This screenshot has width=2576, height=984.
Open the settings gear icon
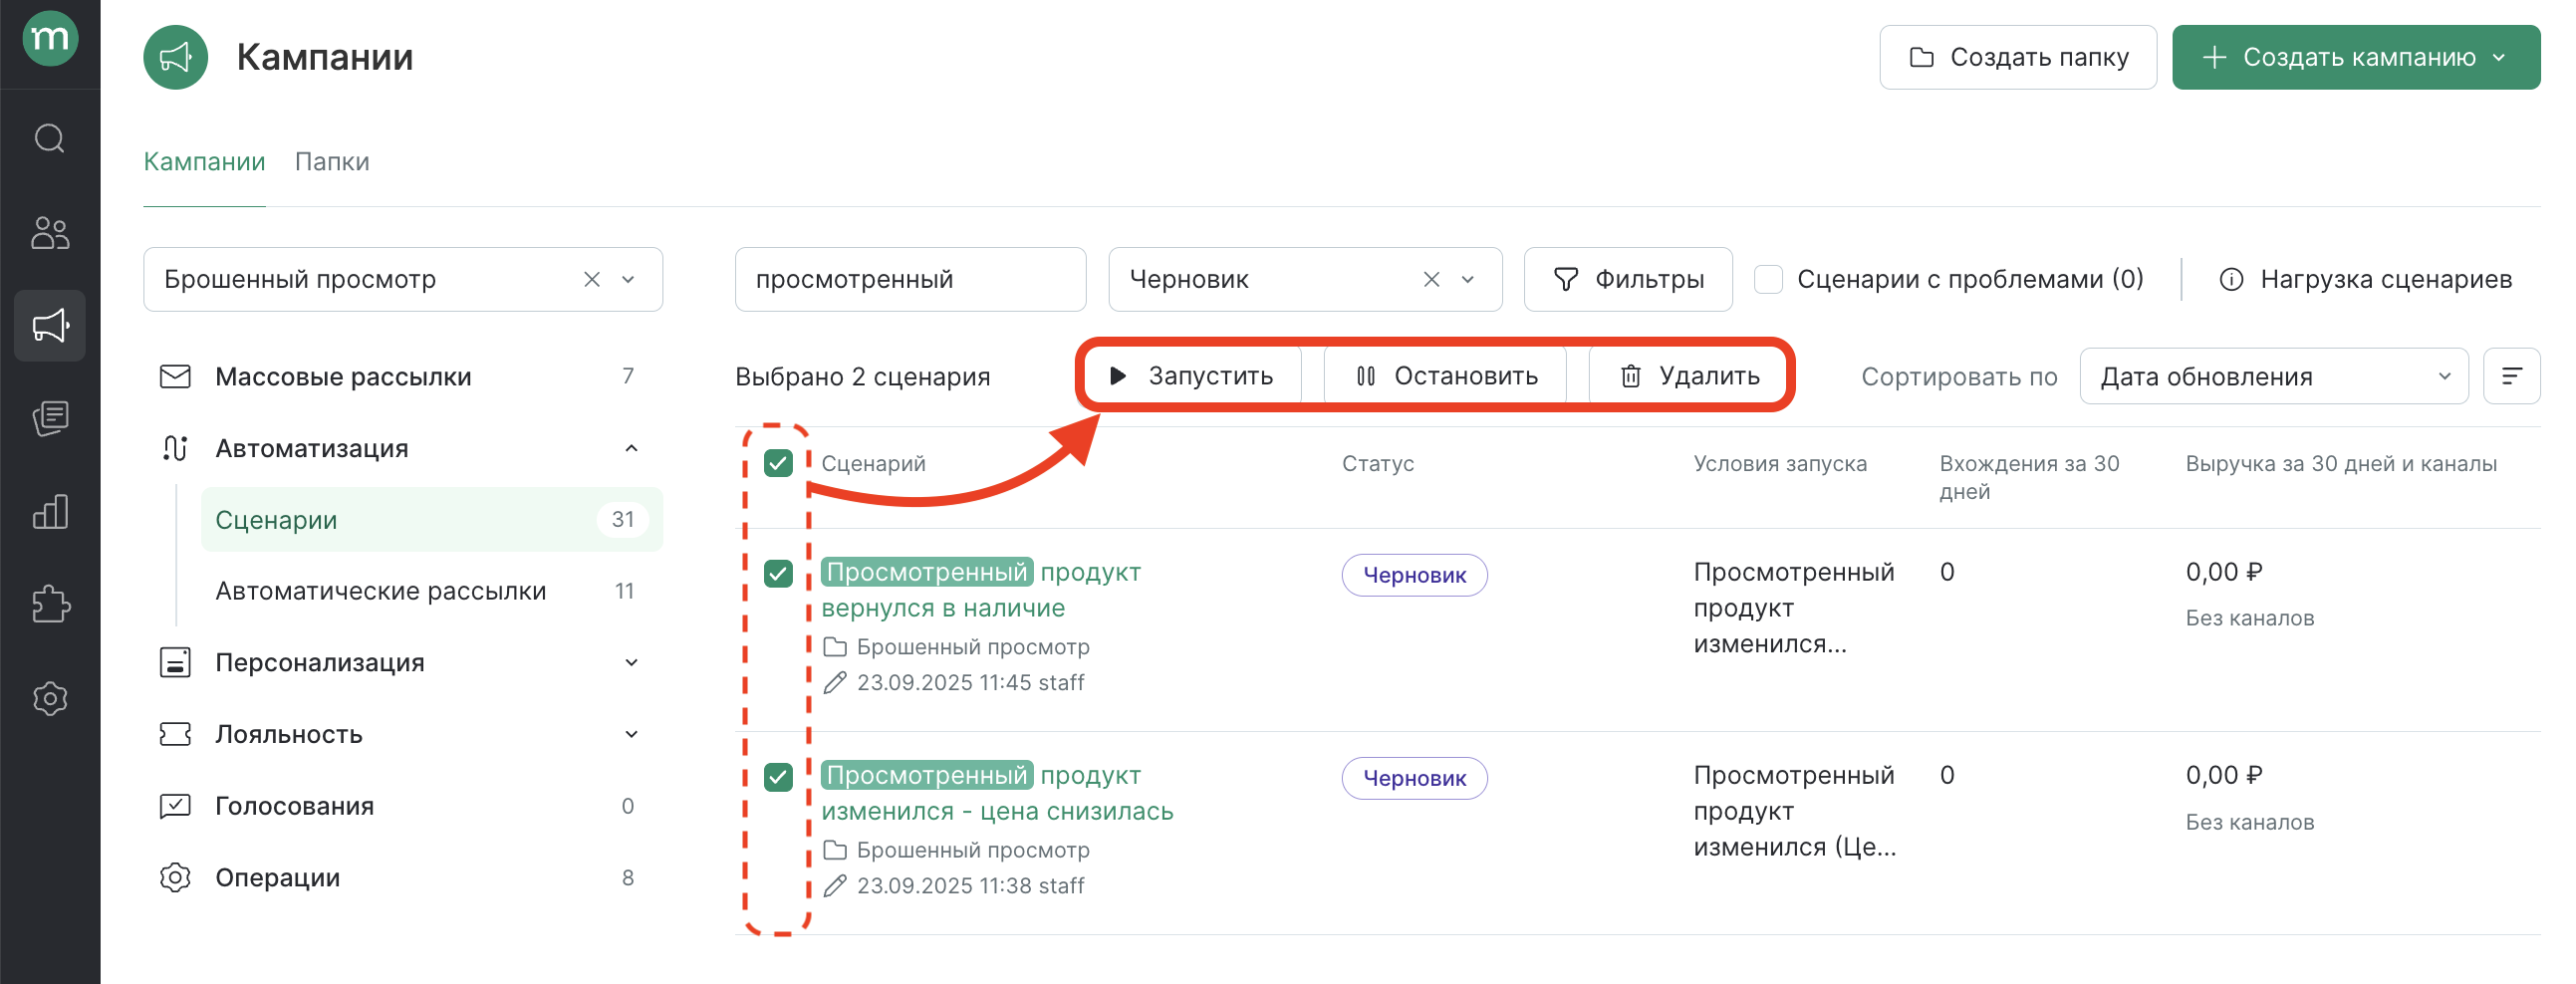50,698
